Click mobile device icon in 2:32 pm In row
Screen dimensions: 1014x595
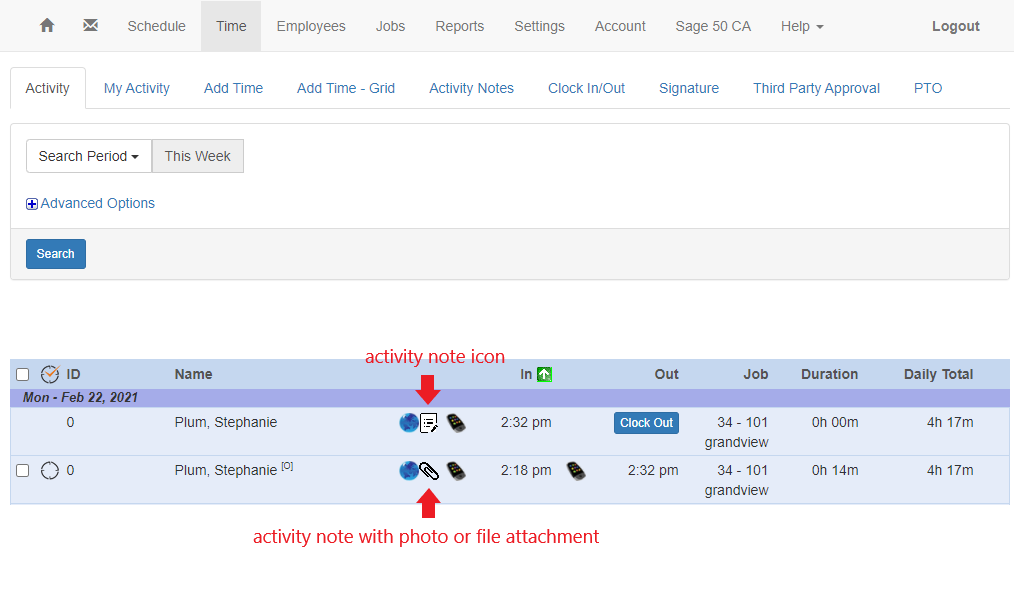pos(456,423)
